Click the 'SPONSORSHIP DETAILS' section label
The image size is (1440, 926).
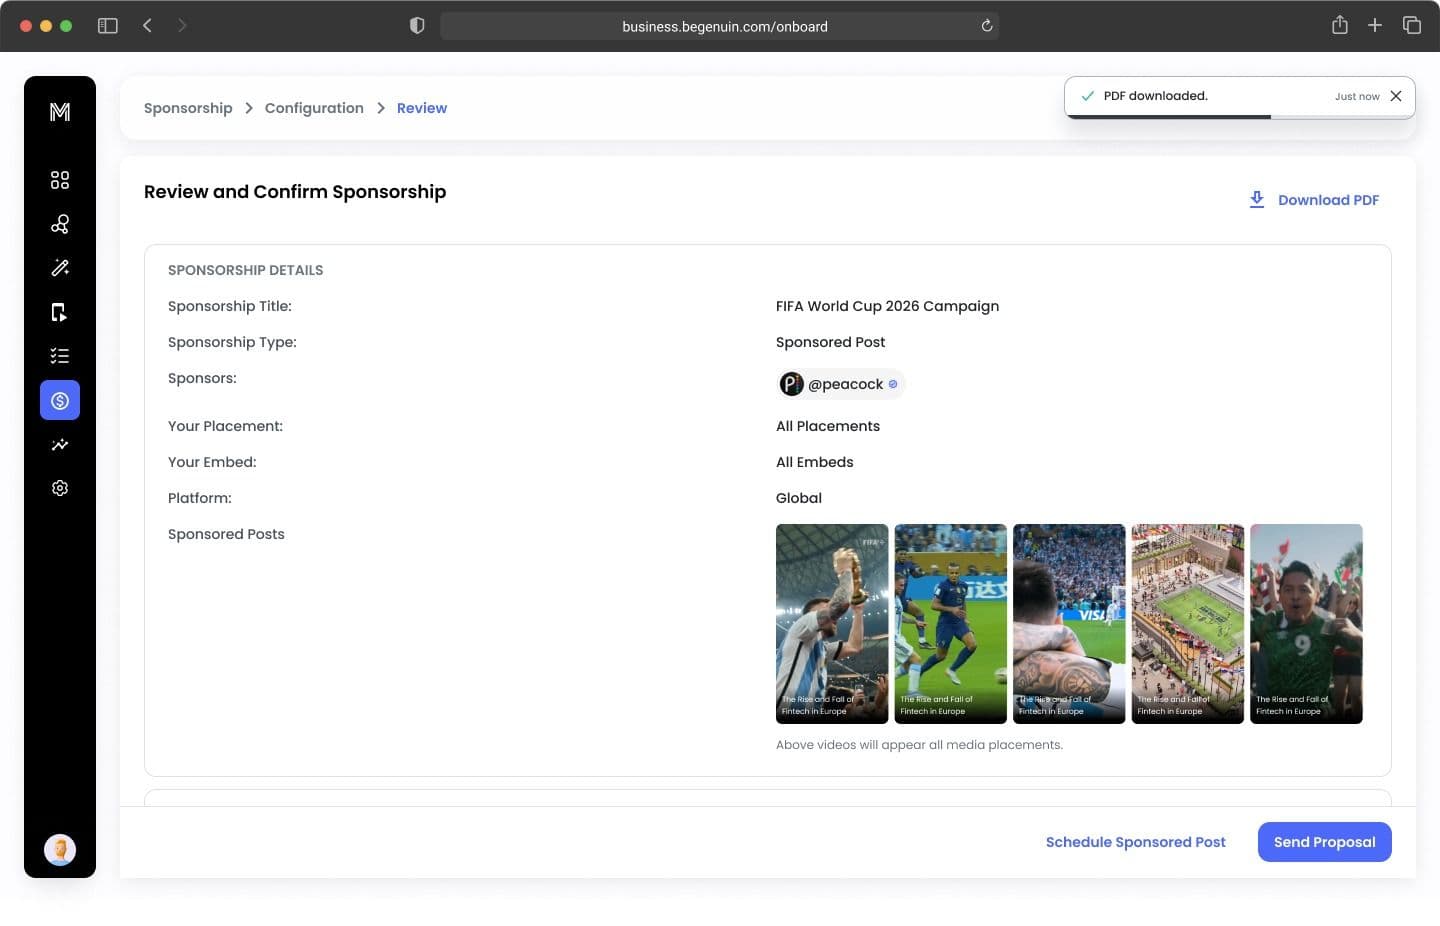246,270
